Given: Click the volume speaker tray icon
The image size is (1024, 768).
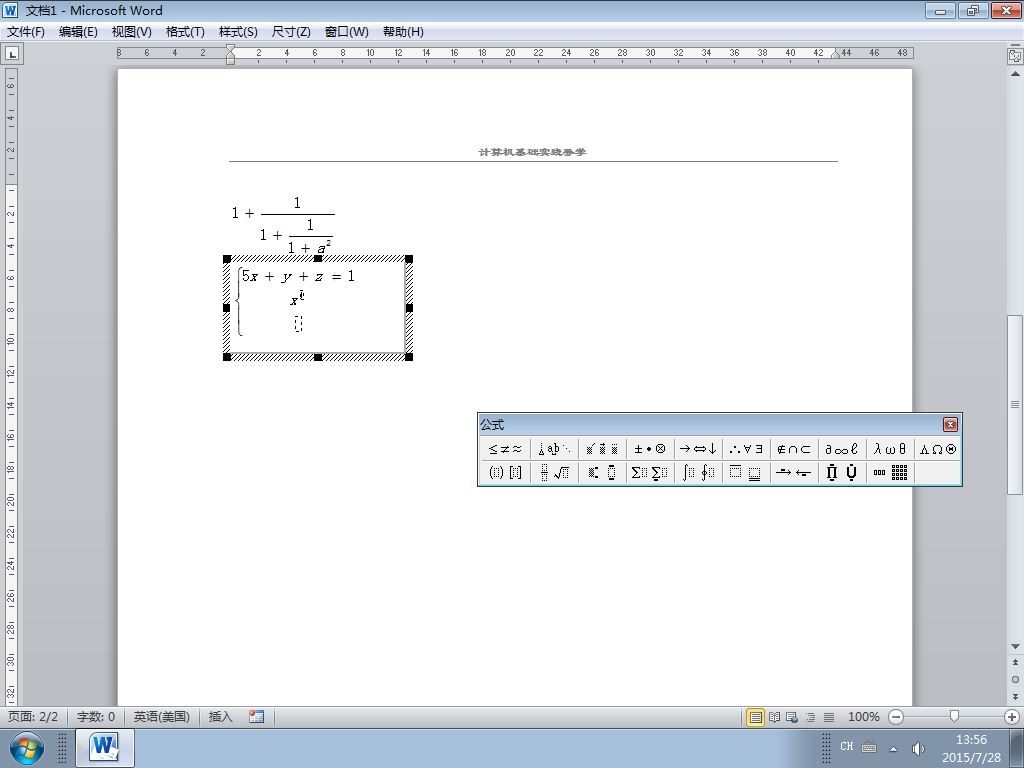Looking at the screenshot, I should click(918, 748).
